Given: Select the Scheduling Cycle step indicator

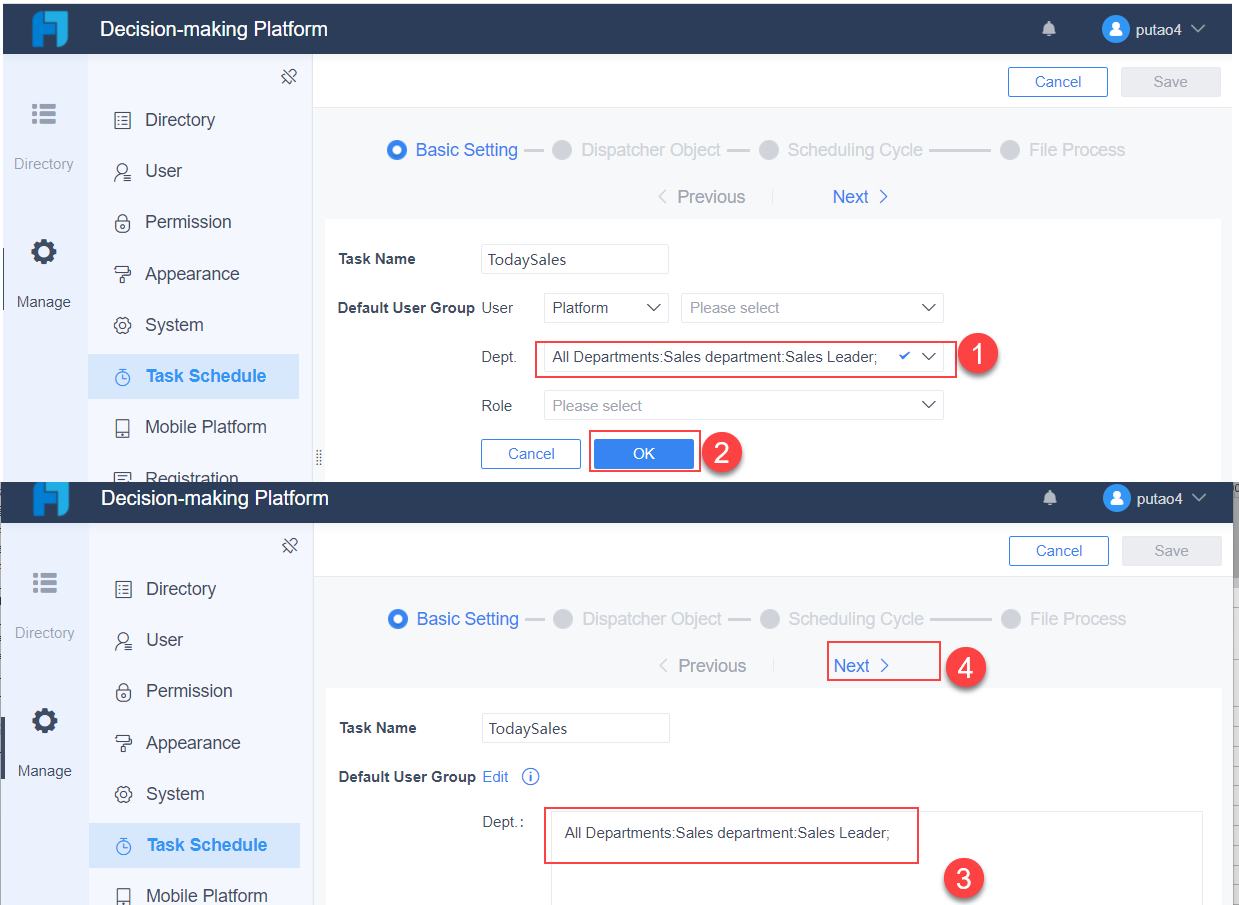Looking at the screenshot, I should point(769,149).
